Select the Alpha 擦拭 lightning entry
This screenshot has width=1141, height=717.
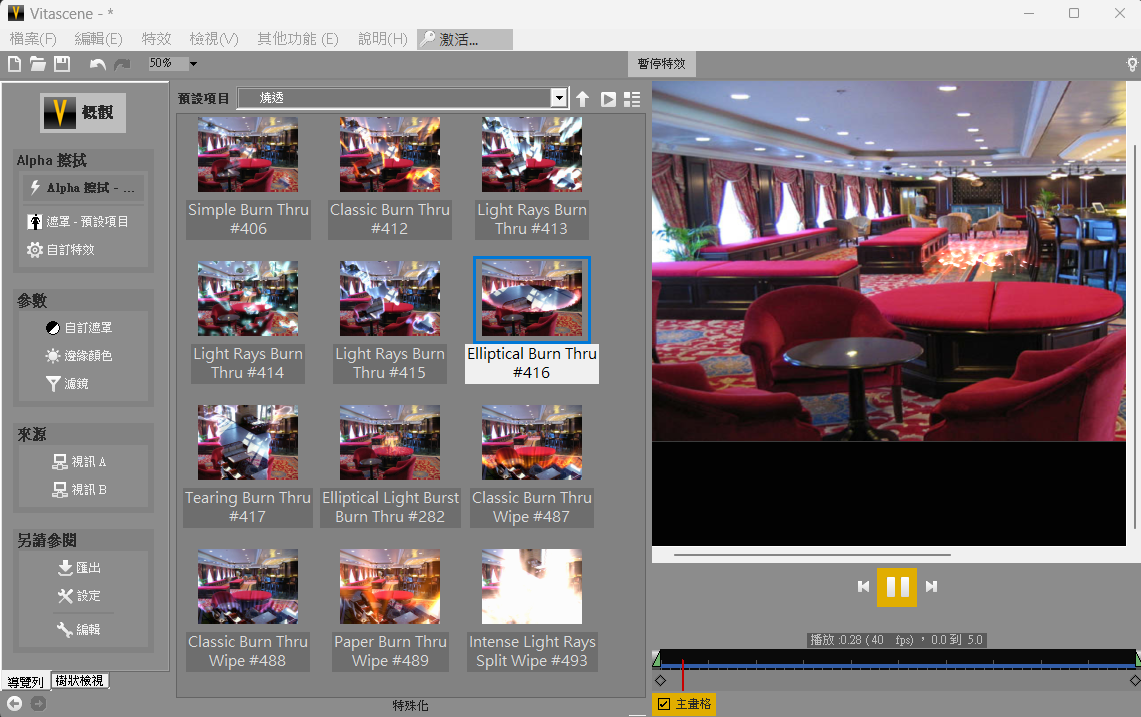(83, 188)
